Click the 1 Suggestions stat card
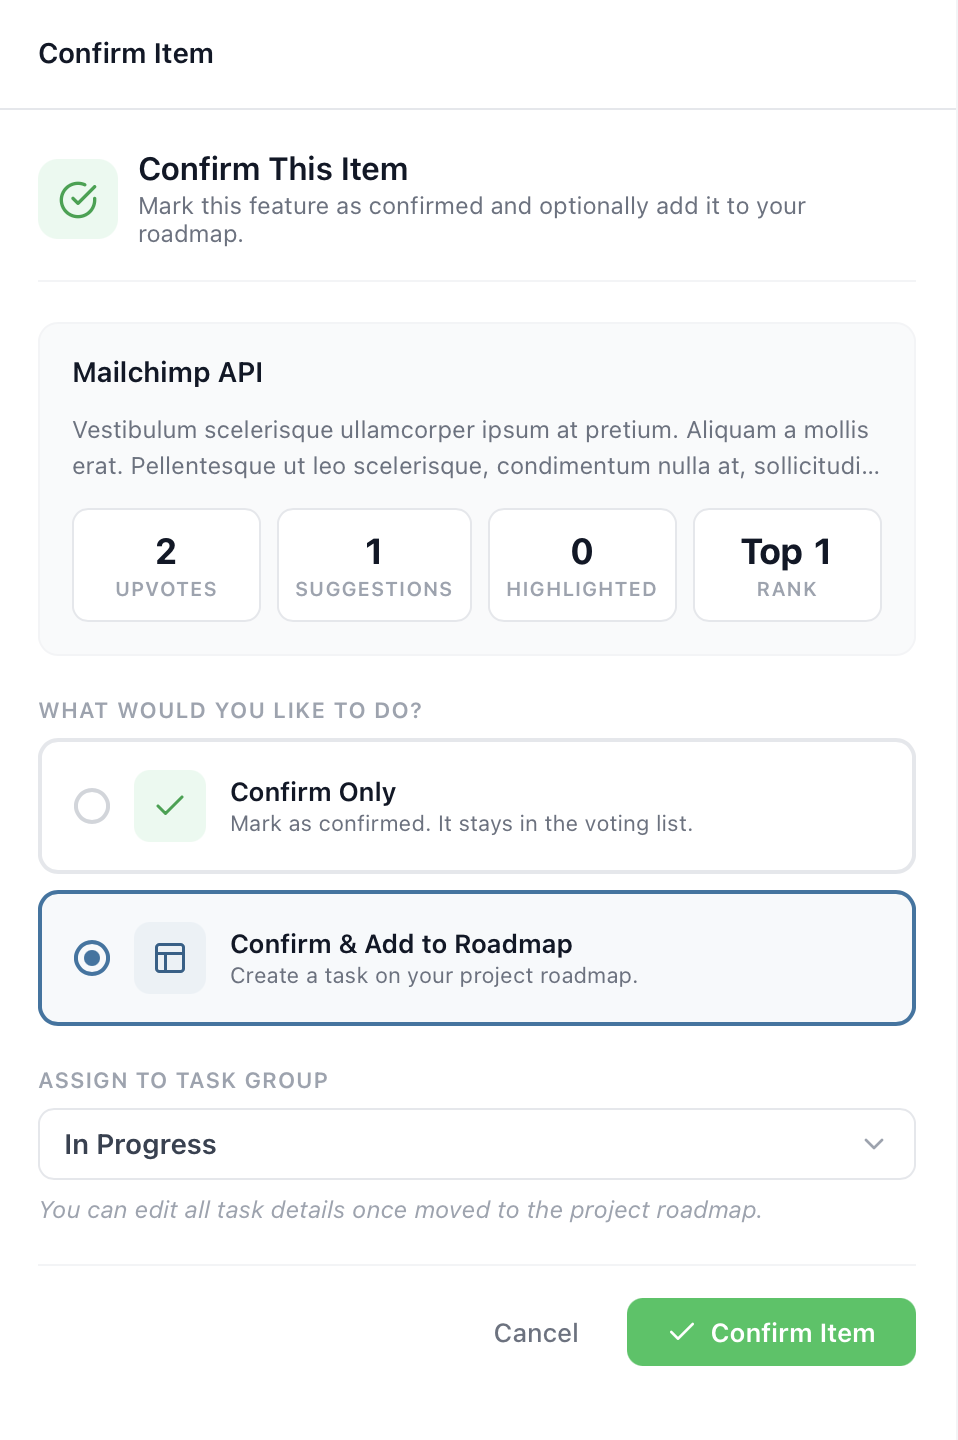Viewport: 958px width, 1440px height. 374,564
